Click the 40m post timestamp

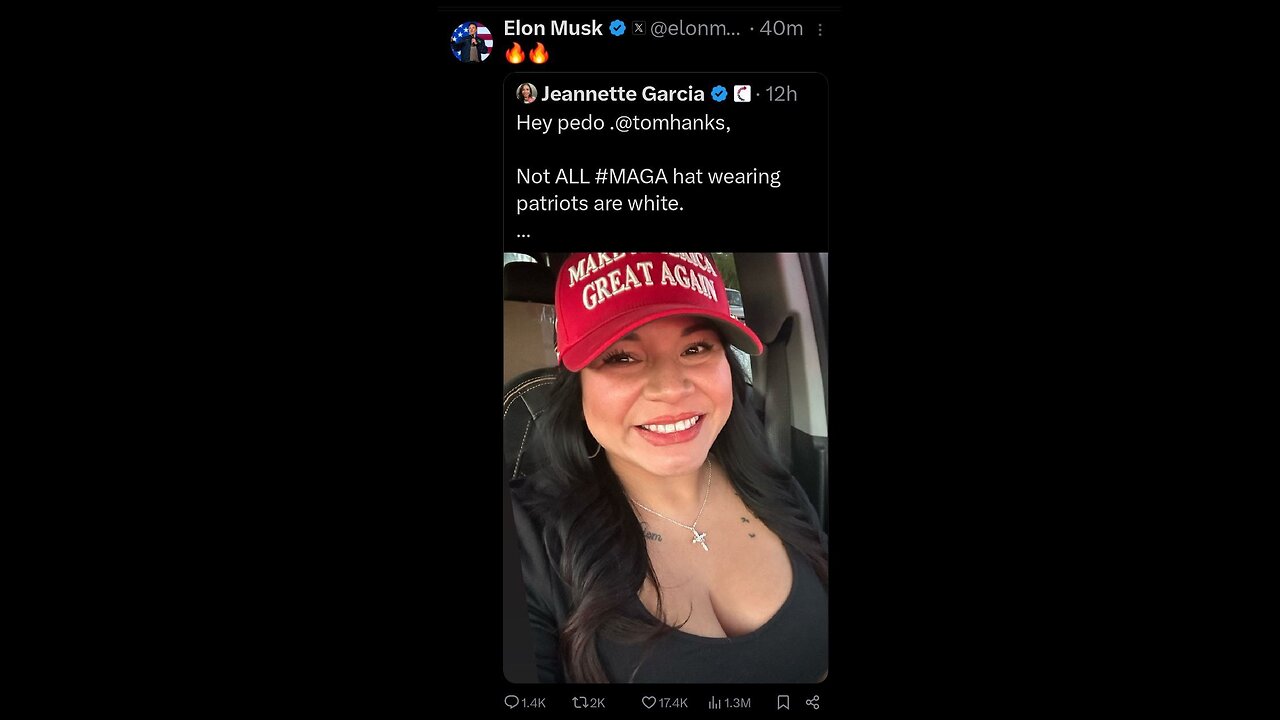coord(781,29)
